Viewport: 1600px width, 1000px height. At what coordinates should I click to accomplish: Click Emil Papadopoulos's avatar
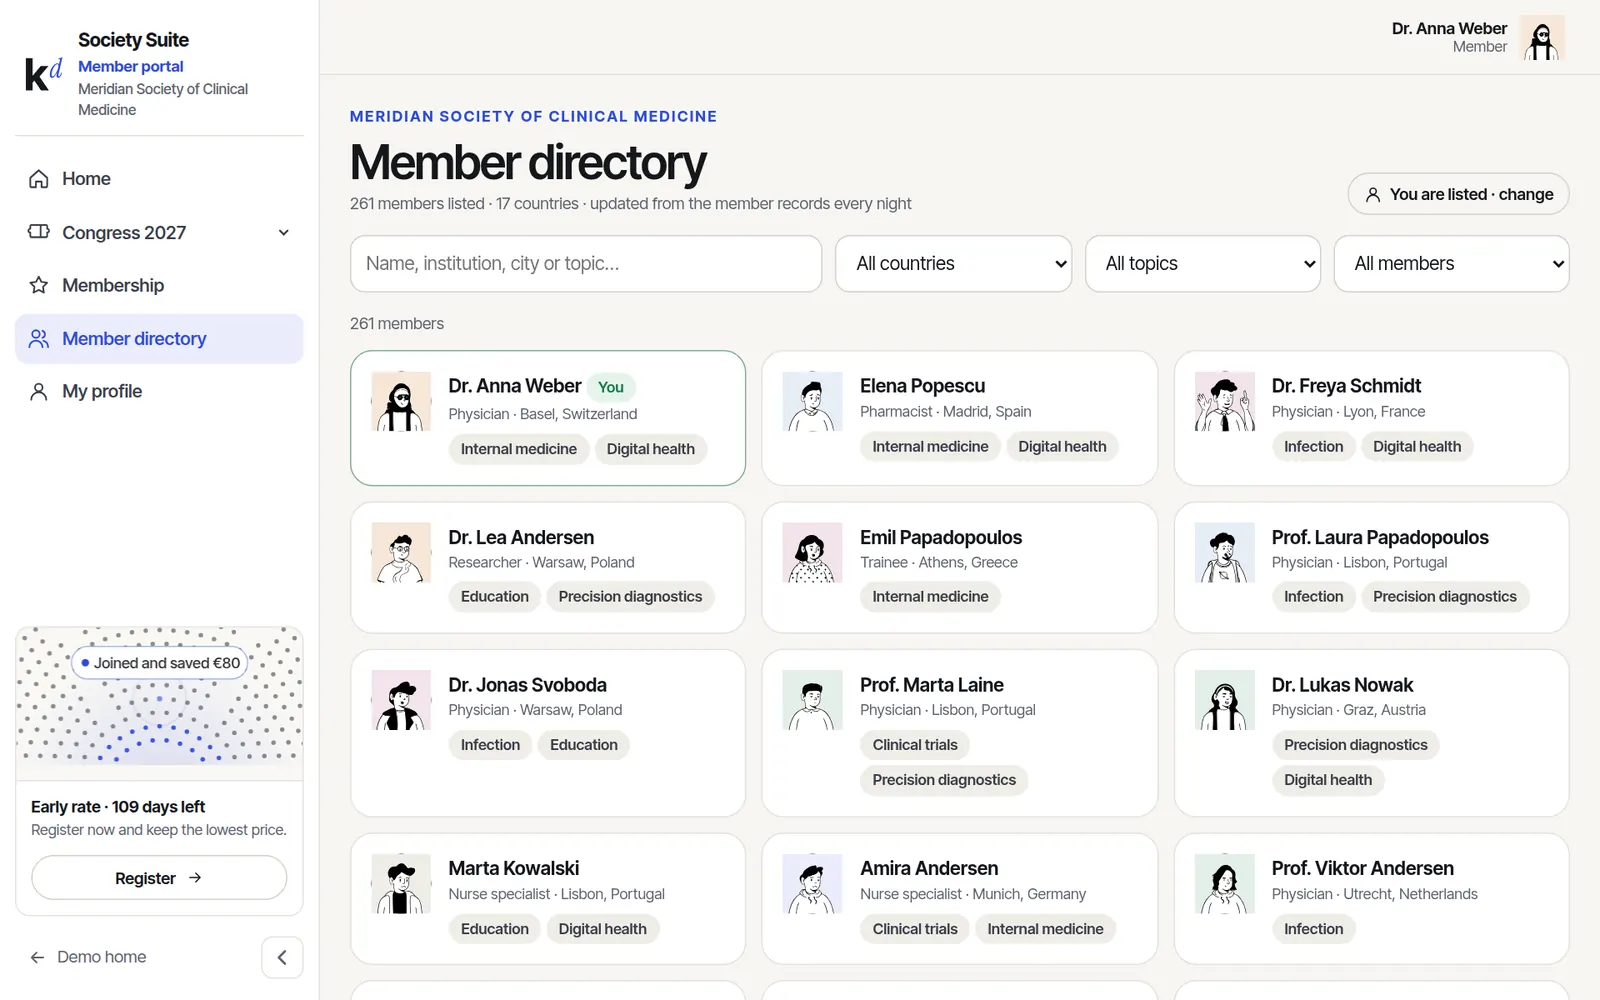tap(812, 552)
